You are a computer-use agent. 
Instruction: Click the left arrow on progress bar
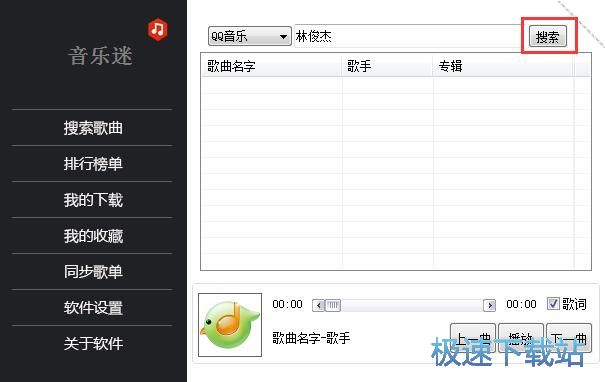(x=318, y=305)
